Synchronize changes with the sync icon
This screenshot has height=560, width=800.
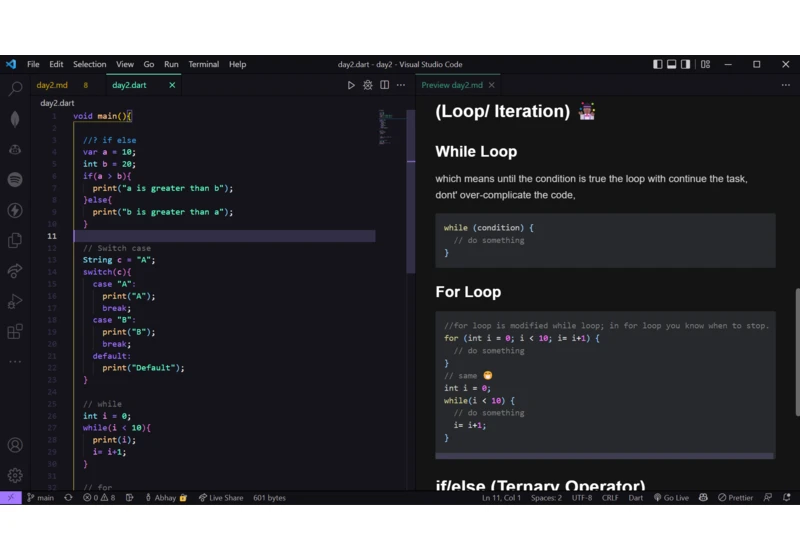click(x=68, y=498)
